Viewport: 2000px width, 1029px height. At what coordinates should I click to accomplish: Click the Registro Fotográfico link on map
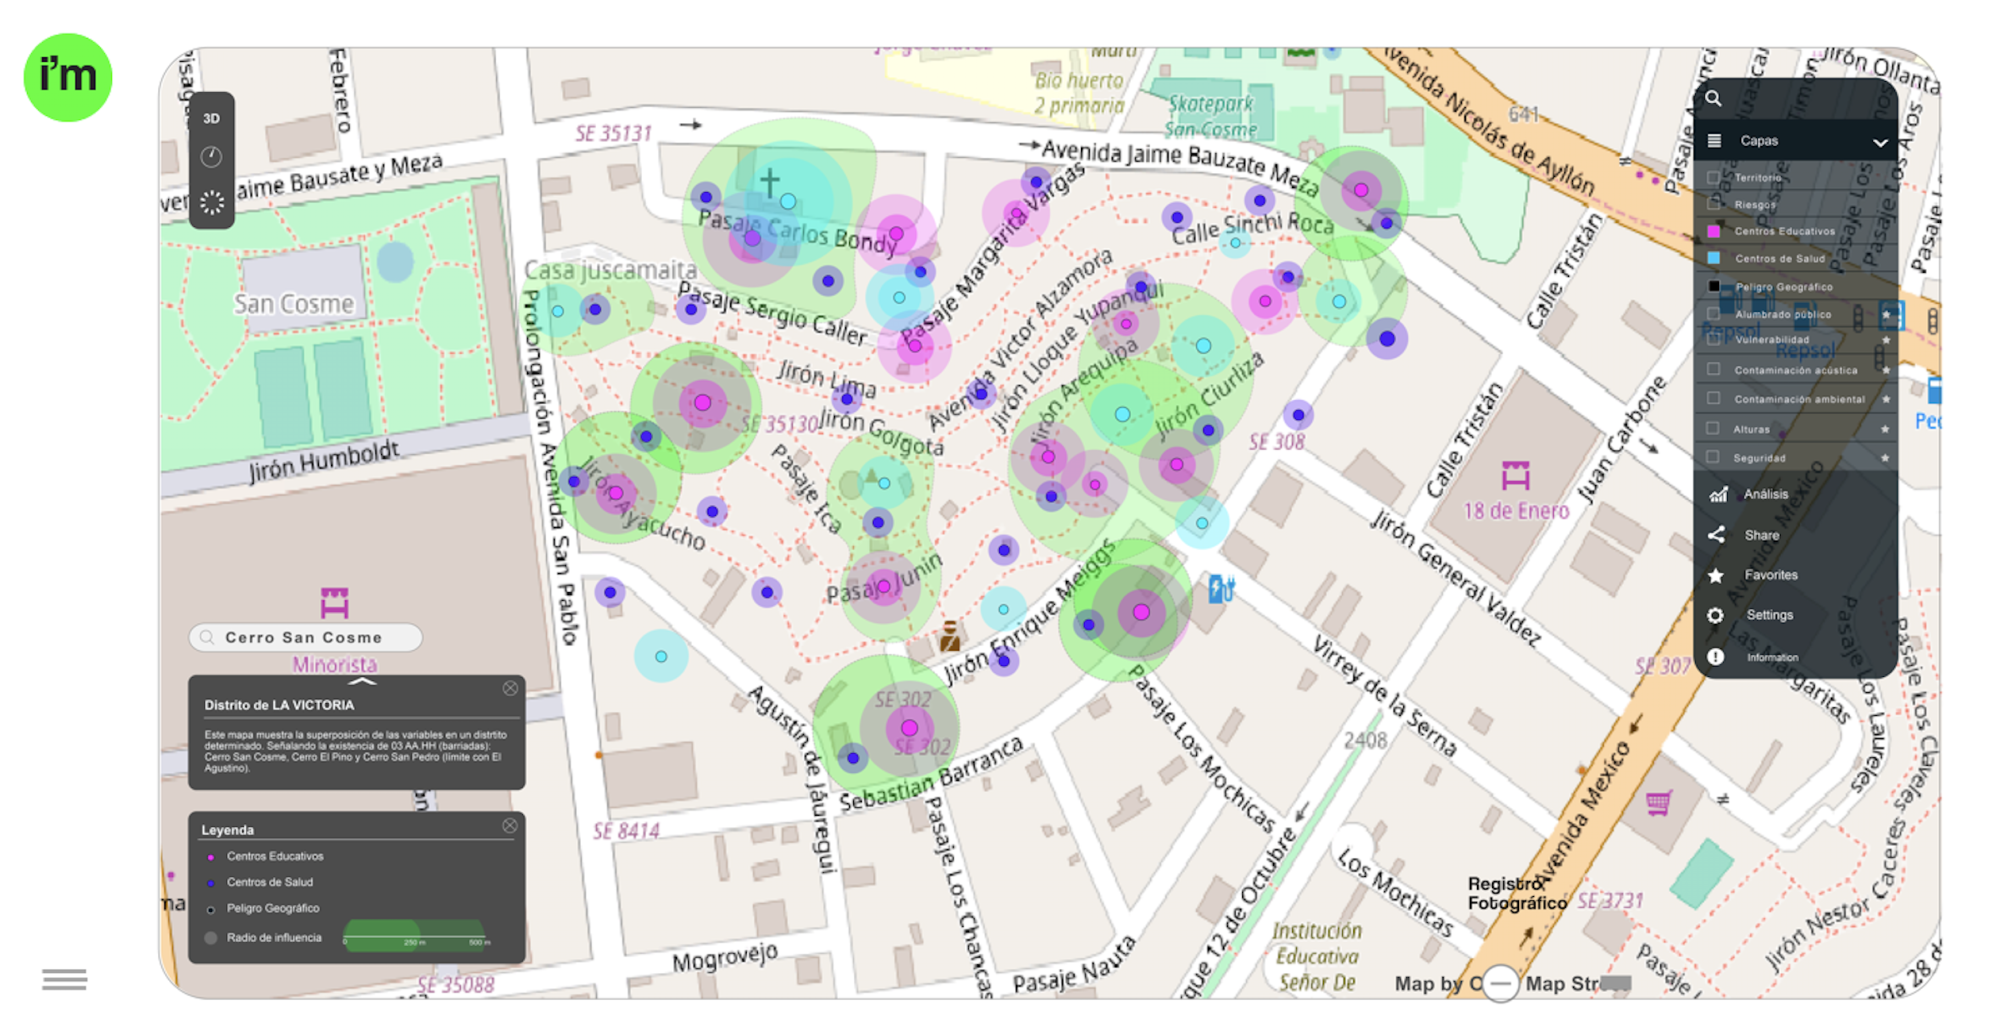point(1517,893)
